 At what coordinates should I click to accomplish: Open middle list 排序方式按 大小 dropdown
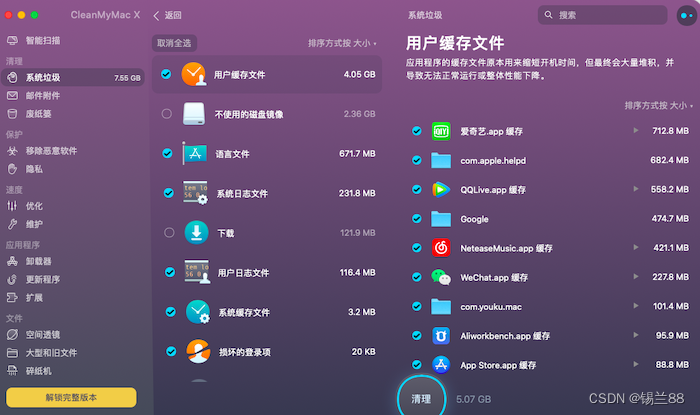pos(342,43)
